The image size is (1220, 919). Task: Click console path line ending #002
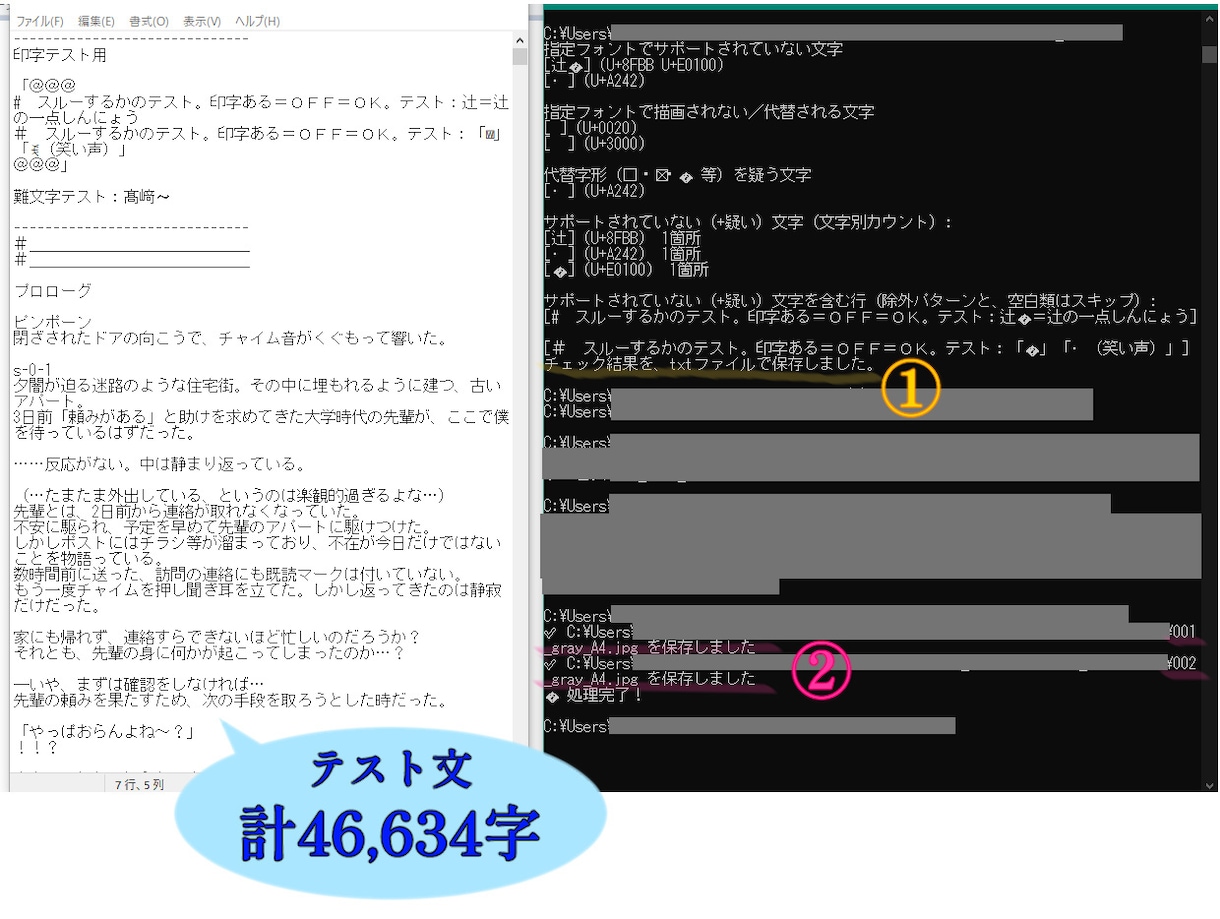[x=870, y=663]
